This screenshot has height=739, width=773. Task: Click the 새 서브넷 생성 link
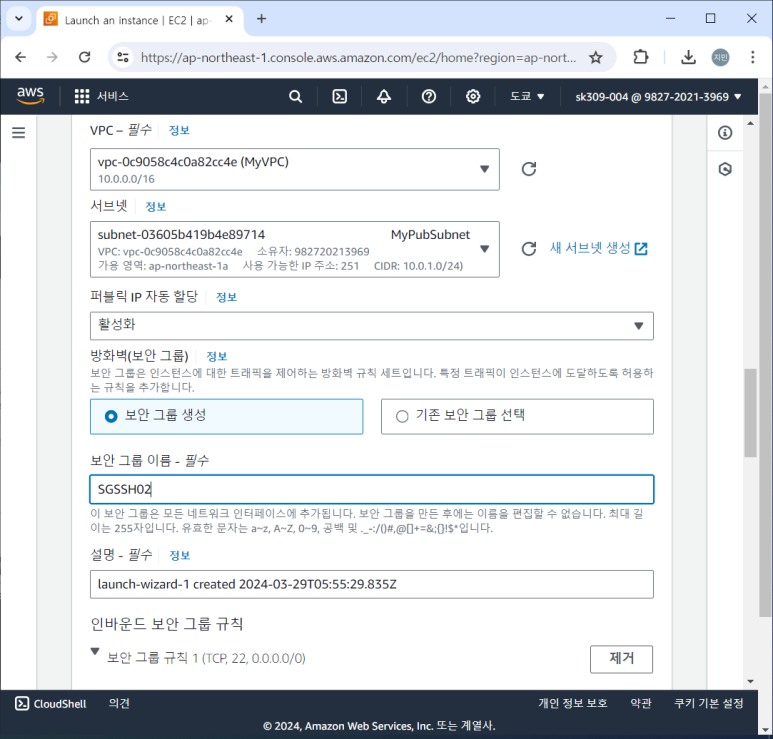click(x=598, y=248)
